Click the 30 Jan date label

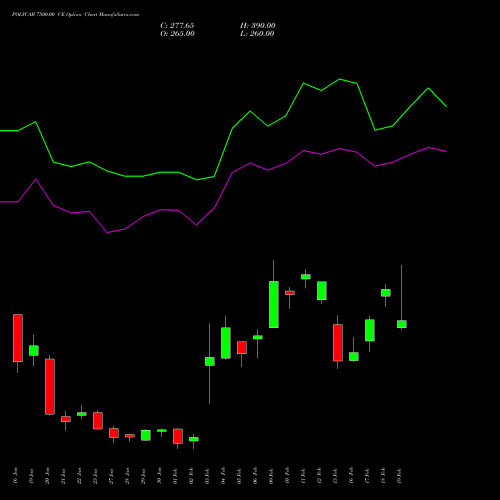[x=160, y=476]
